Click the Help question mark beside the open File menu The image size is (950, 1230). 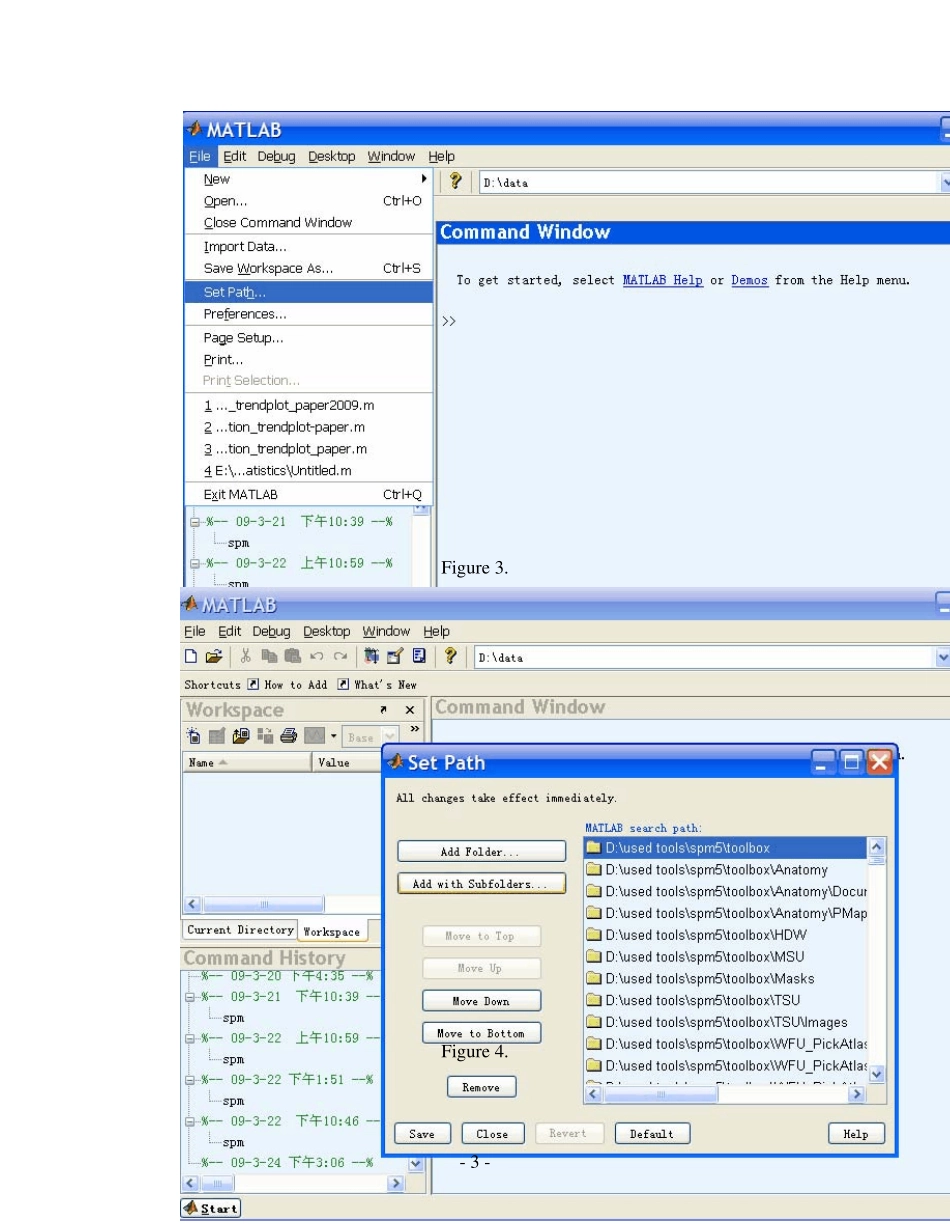click(455, 181)
